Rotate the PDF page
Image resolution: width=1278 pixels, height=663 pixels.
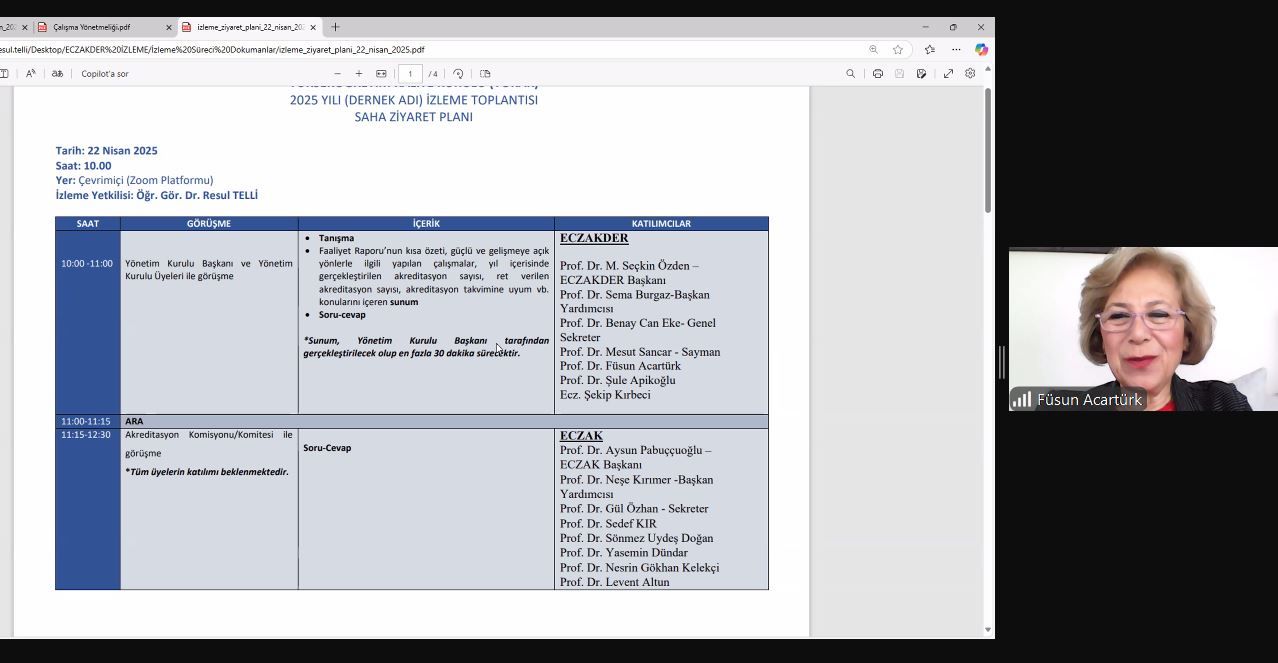coord(458,74)
